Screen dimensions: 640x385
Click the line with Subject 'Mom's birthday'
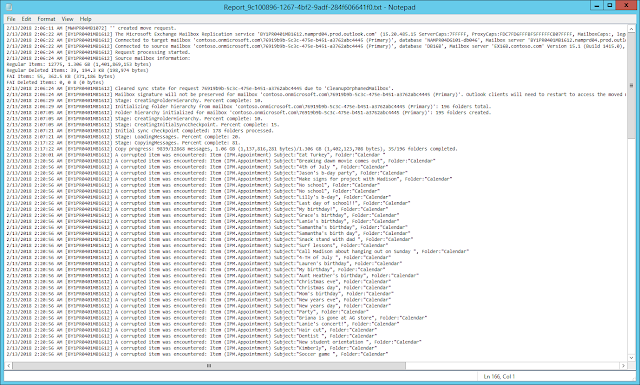[x=200, y=294]
